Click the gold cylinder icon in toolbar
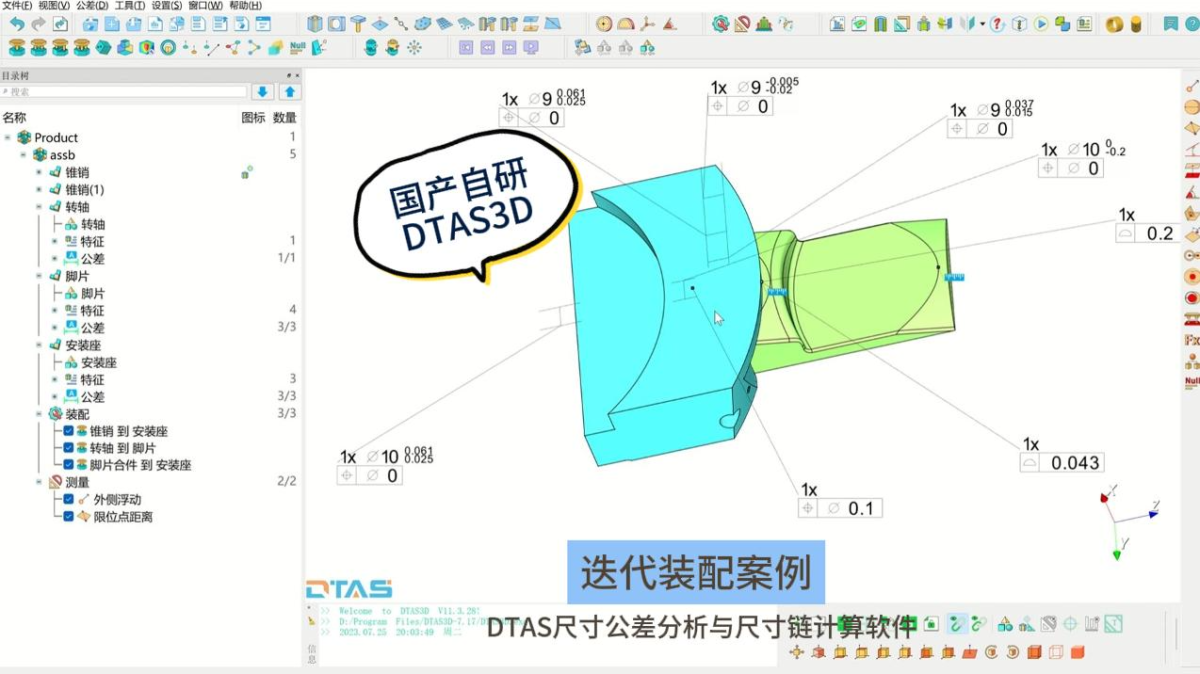Image resolution: width=1200 pixels, height=674 pixels. tap(1135, 24)
